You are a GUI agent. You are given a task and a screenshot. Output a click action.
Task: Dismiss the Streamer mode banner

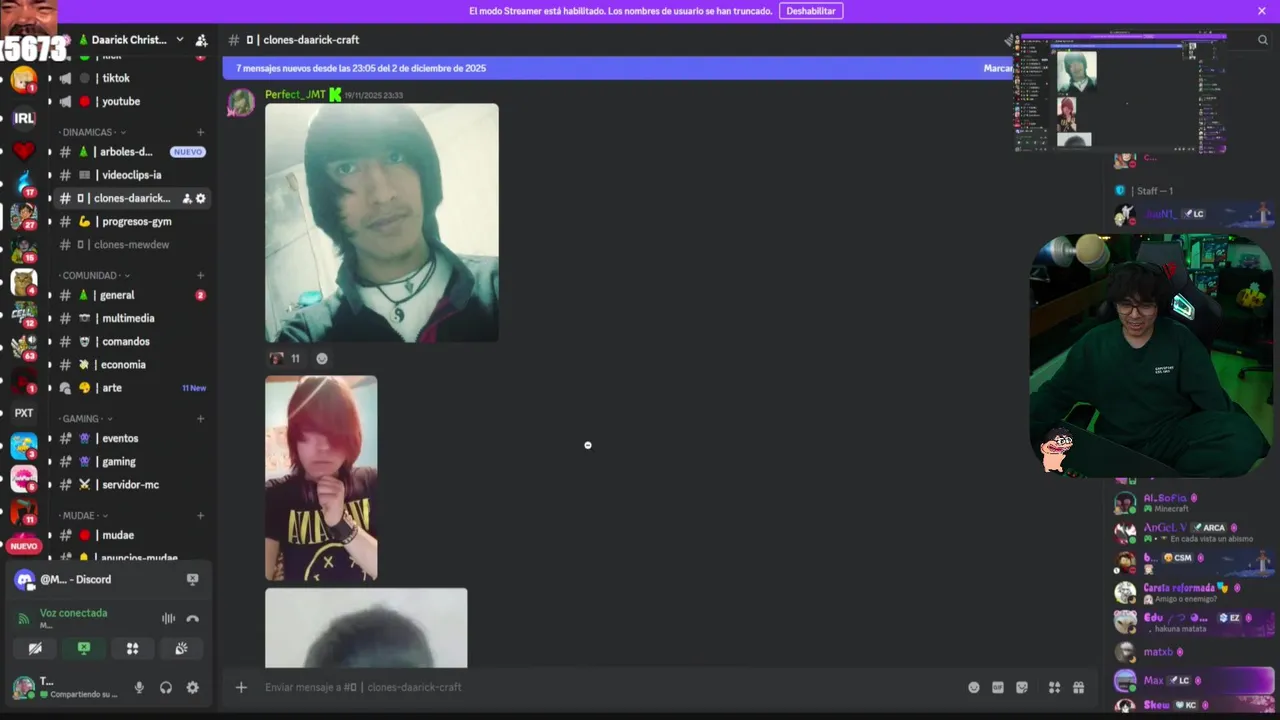1262,11
